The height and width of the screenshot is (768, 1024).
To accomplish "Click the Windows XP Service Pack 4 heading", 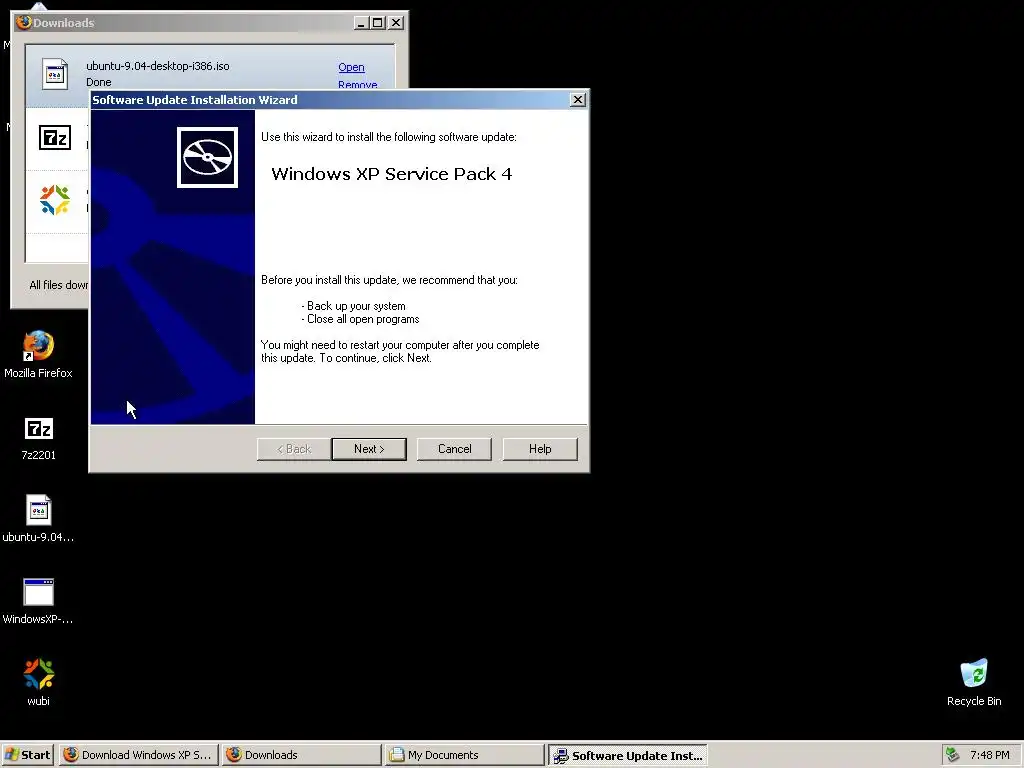I will [392, 174].
